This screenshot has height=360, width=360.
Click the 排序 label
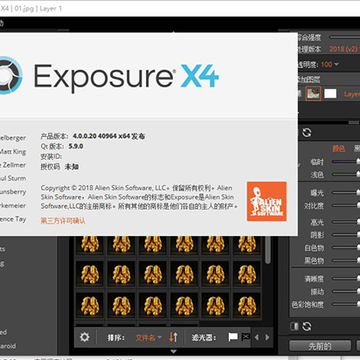point(116,337)
